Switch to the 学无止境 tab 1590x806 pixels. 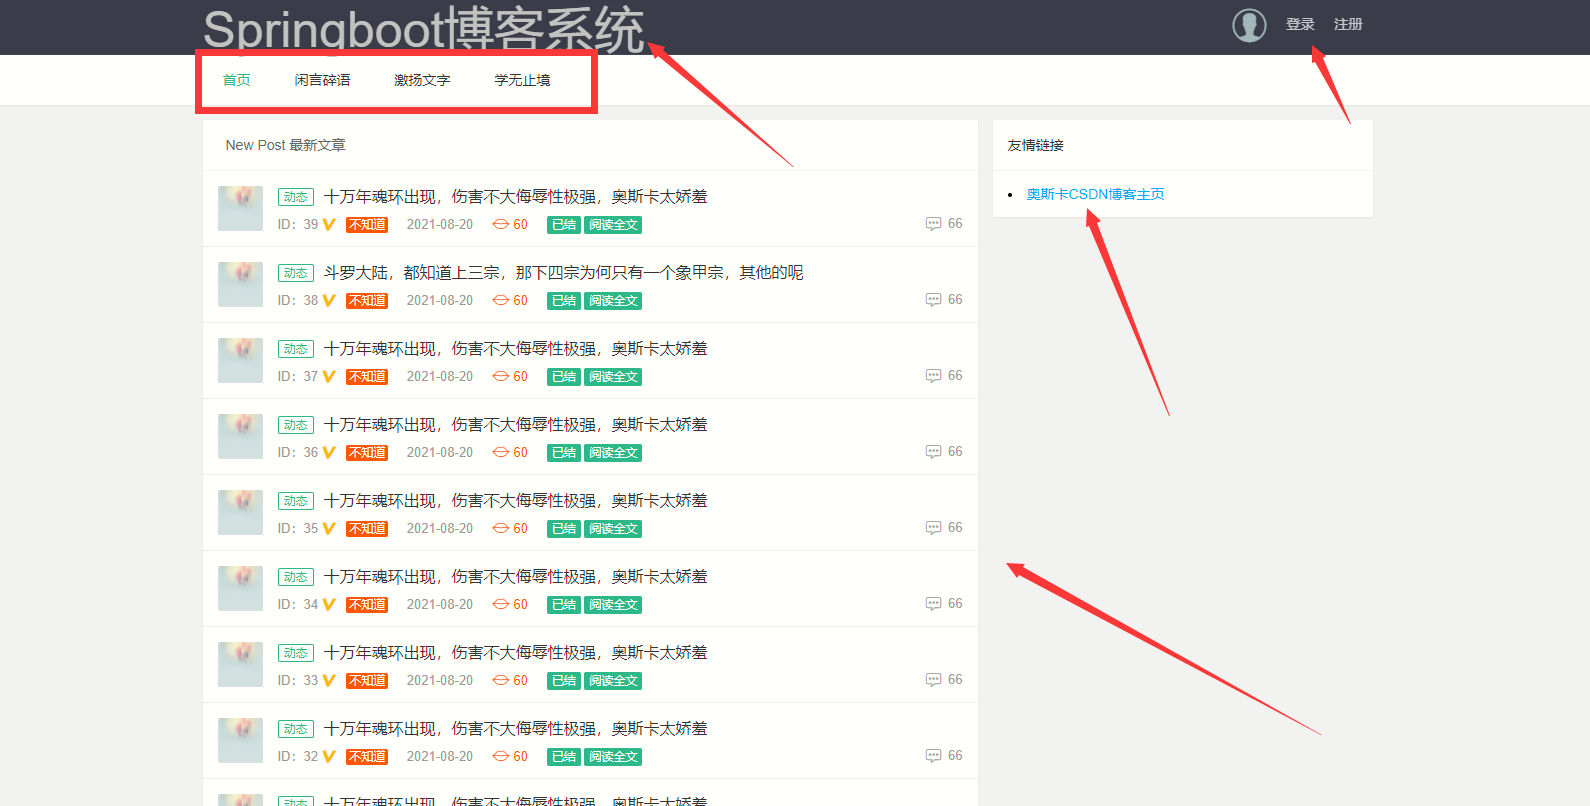522,80
